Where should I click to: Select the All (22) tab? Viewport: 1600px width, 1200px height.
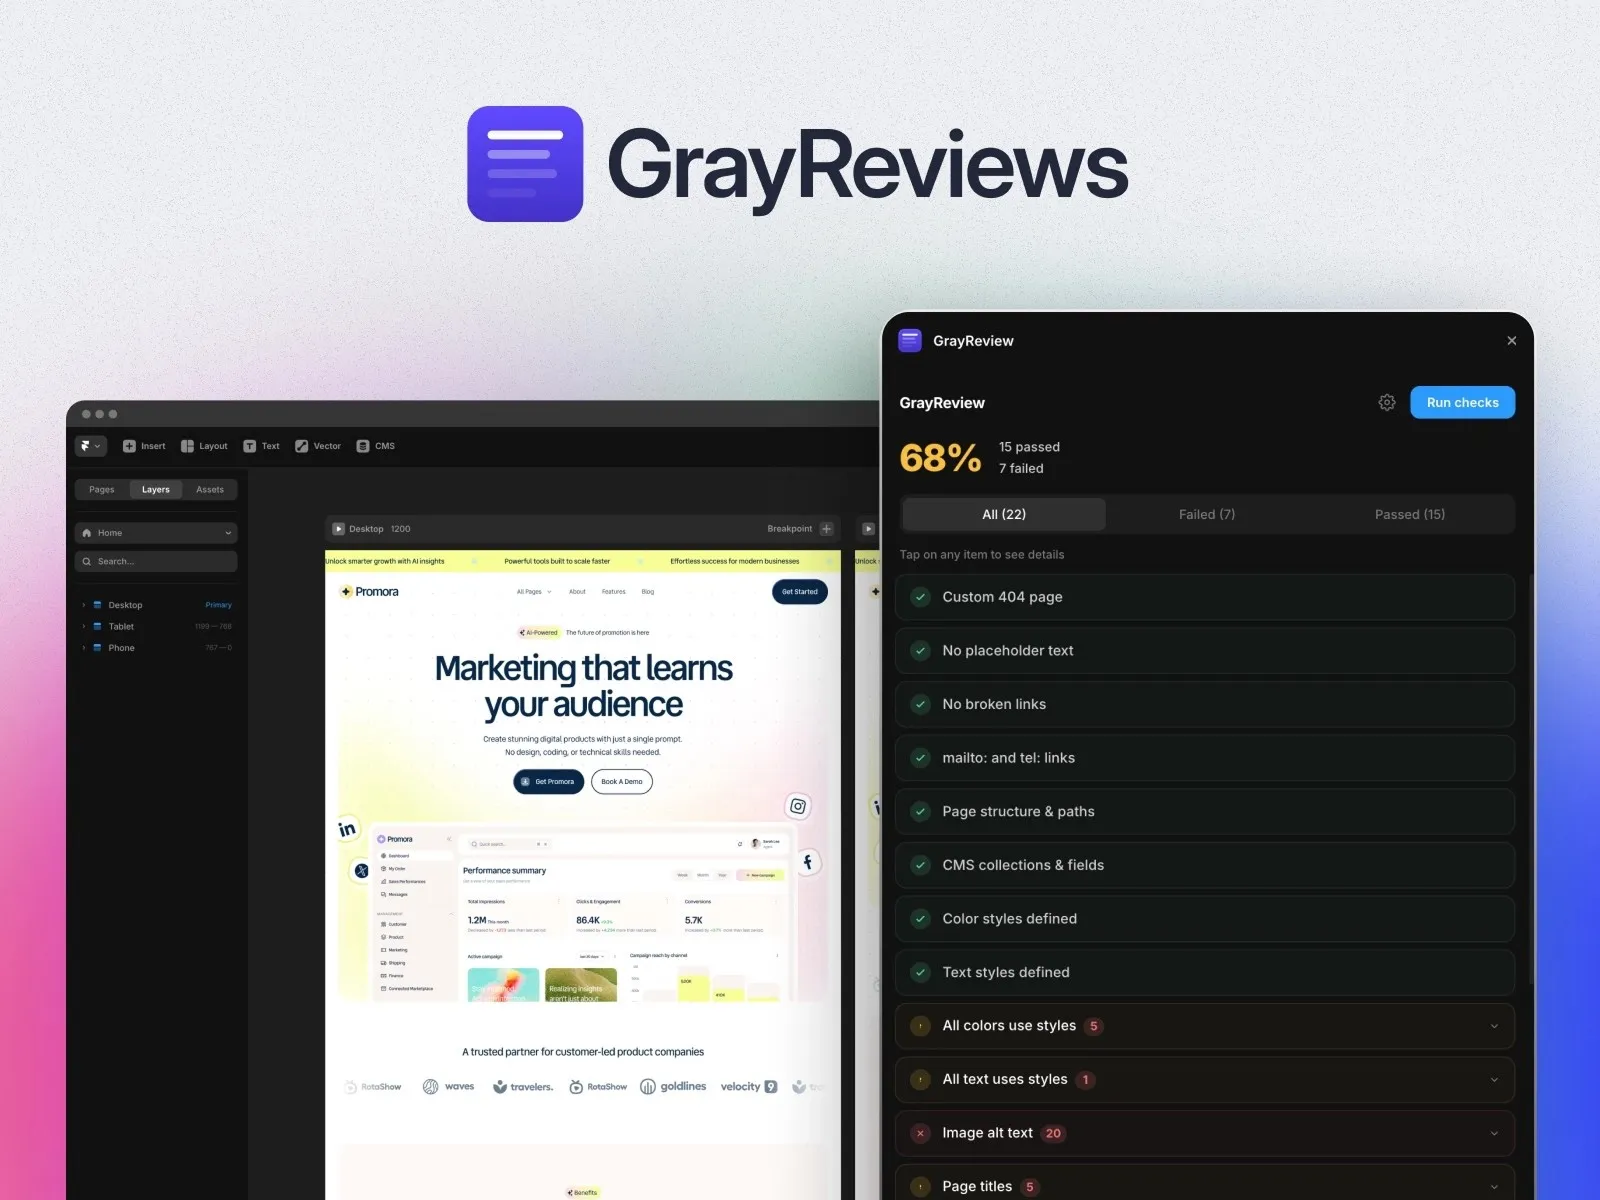click(1004, 514)
